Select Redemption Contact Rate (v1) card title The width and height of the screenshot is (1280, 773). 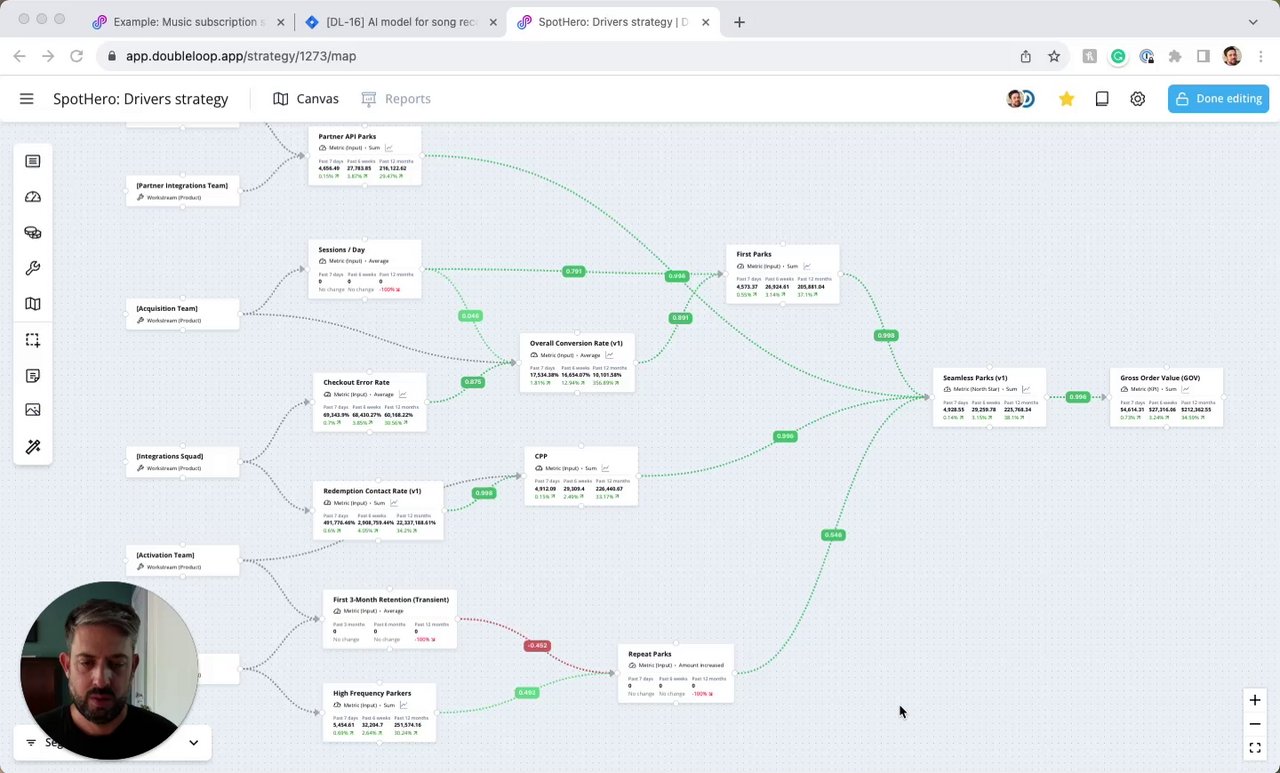coord(372,491)
